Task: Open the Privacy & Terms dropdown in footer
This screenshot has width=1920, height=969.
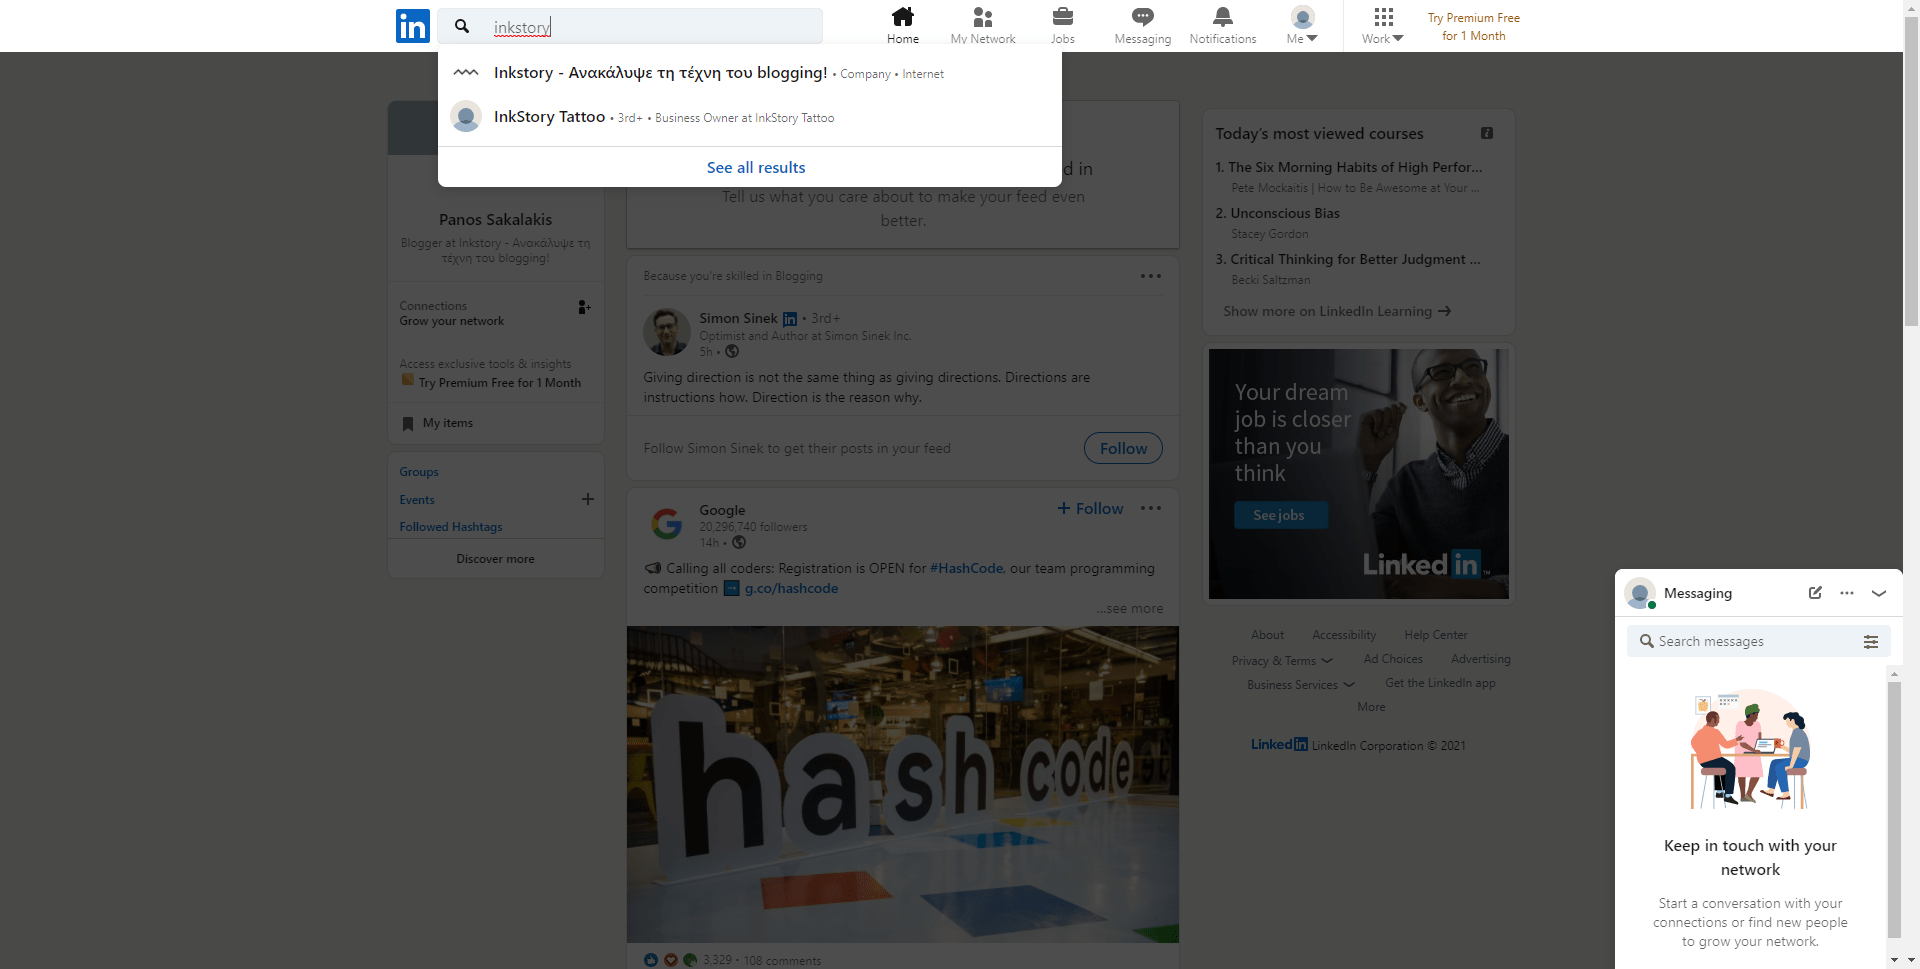Action: tap(1281, 660)
